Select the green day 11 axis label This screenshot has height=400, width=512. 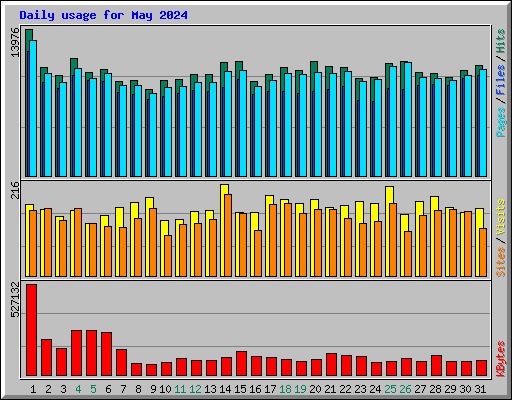pyautogui.click(x=180, y=389)
